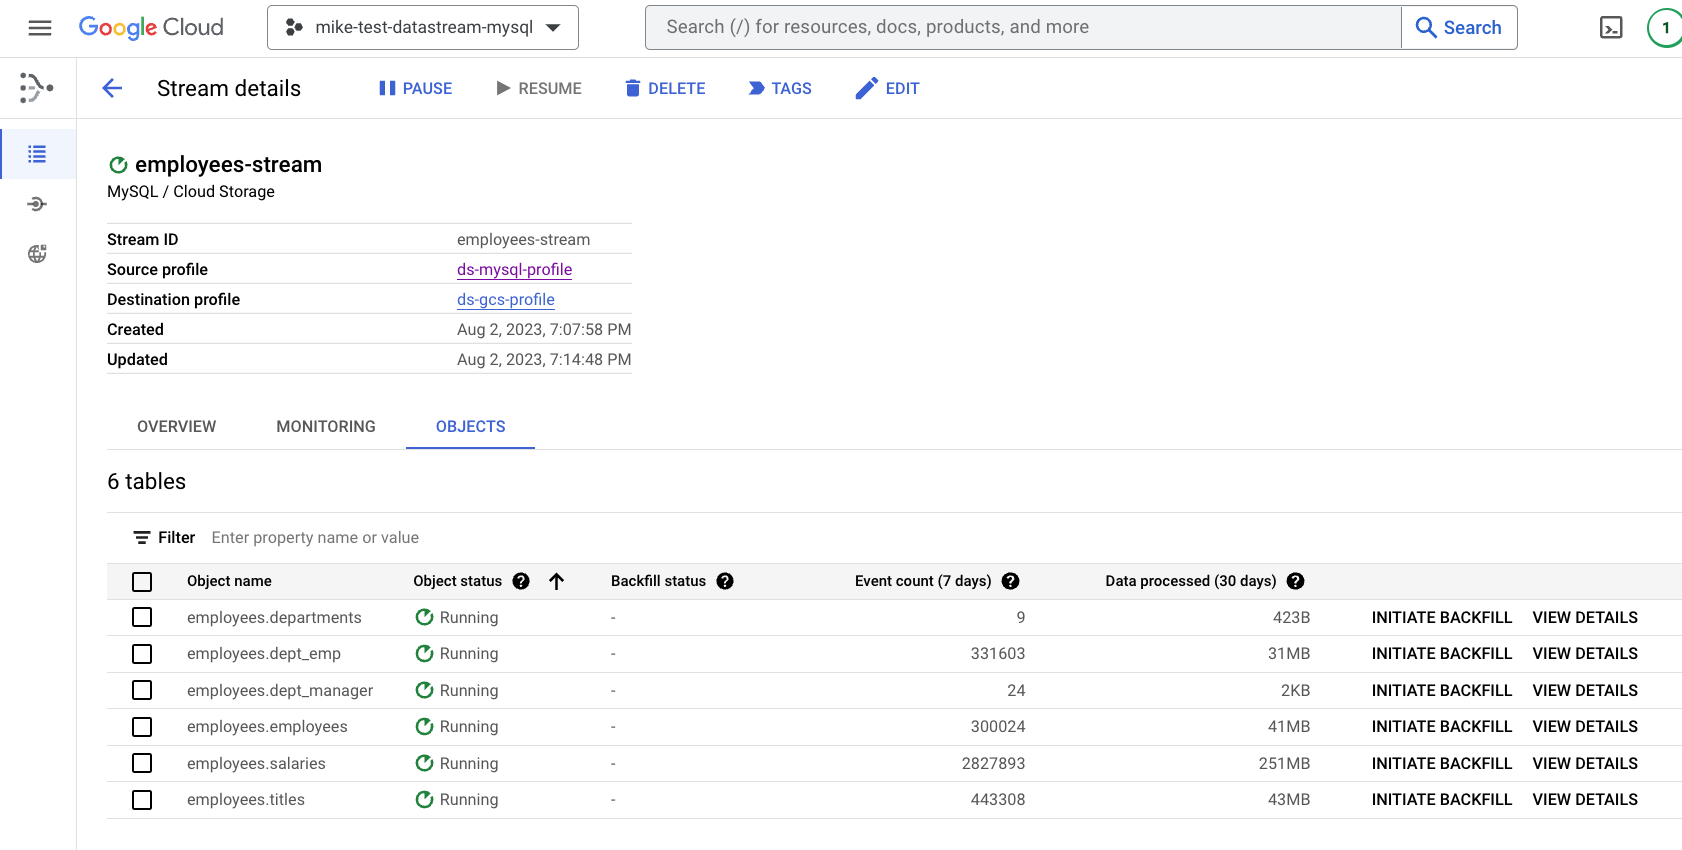Open help for Object status column
Screen dimensions: 1682x850
[x=521, y=581]
